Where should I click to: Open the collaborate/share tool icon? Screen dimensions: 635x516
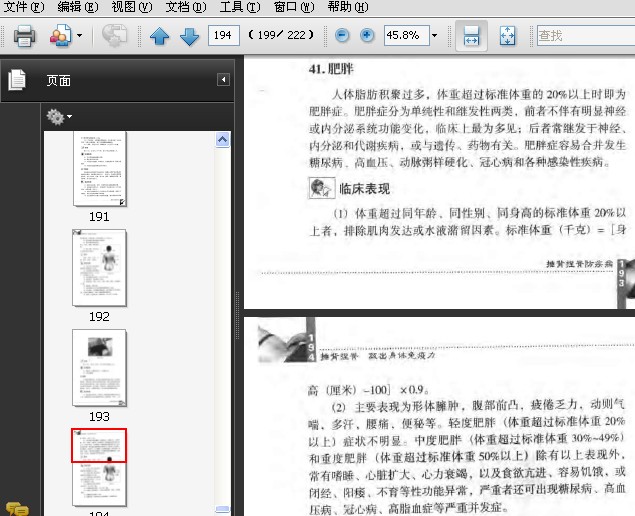point(59,36)
